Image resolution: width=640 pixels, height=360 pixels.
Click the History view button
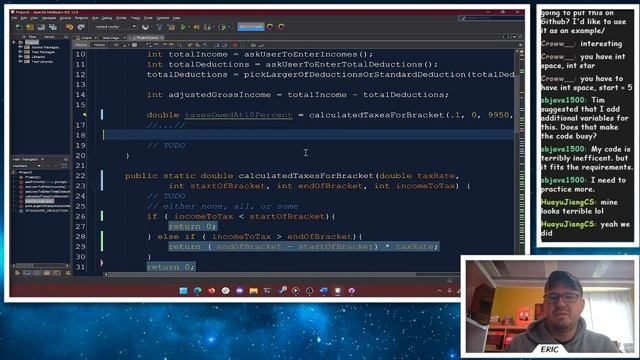click(99, 45)
